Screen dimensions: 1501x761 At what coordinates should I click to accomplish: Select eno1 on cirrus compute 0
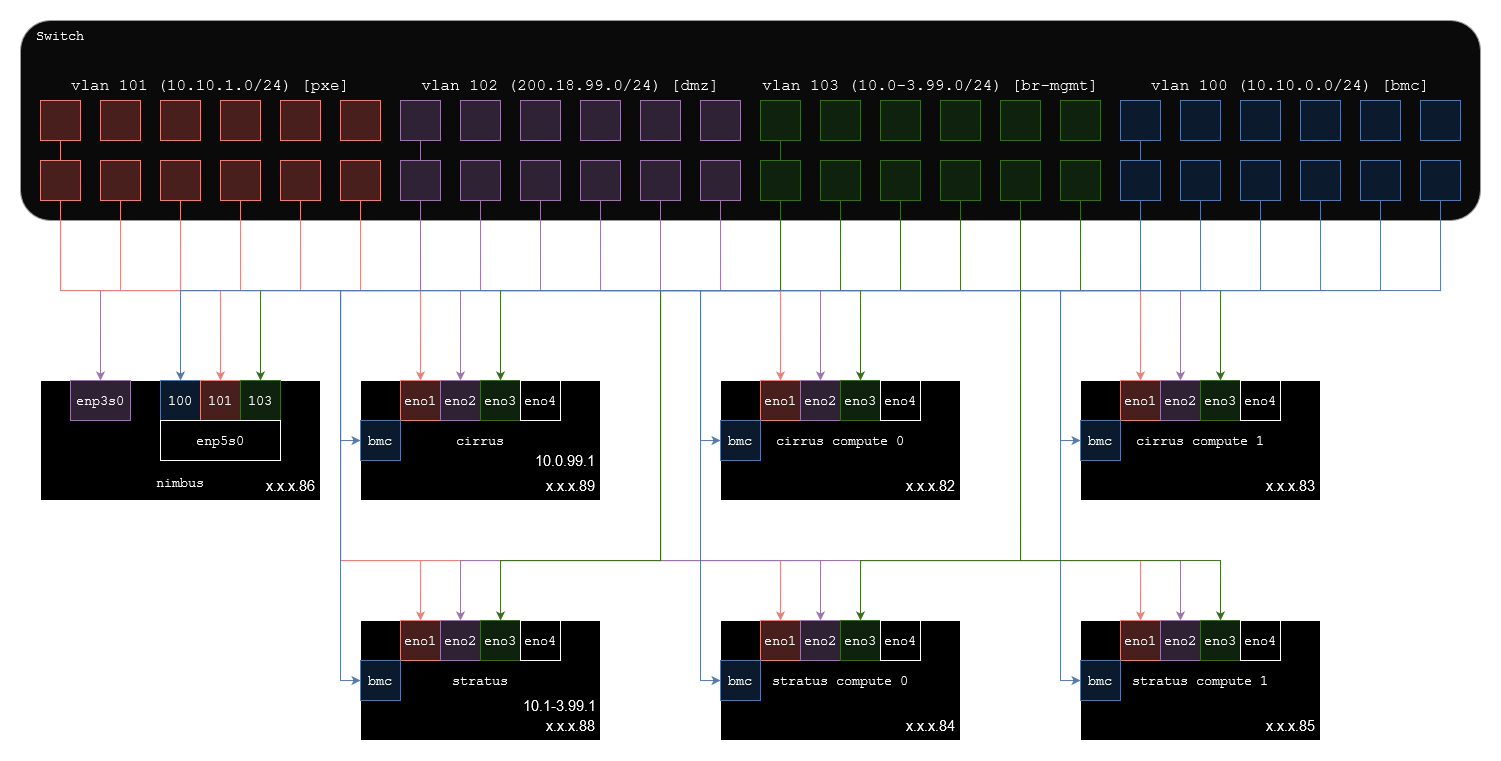click(780, 400)
